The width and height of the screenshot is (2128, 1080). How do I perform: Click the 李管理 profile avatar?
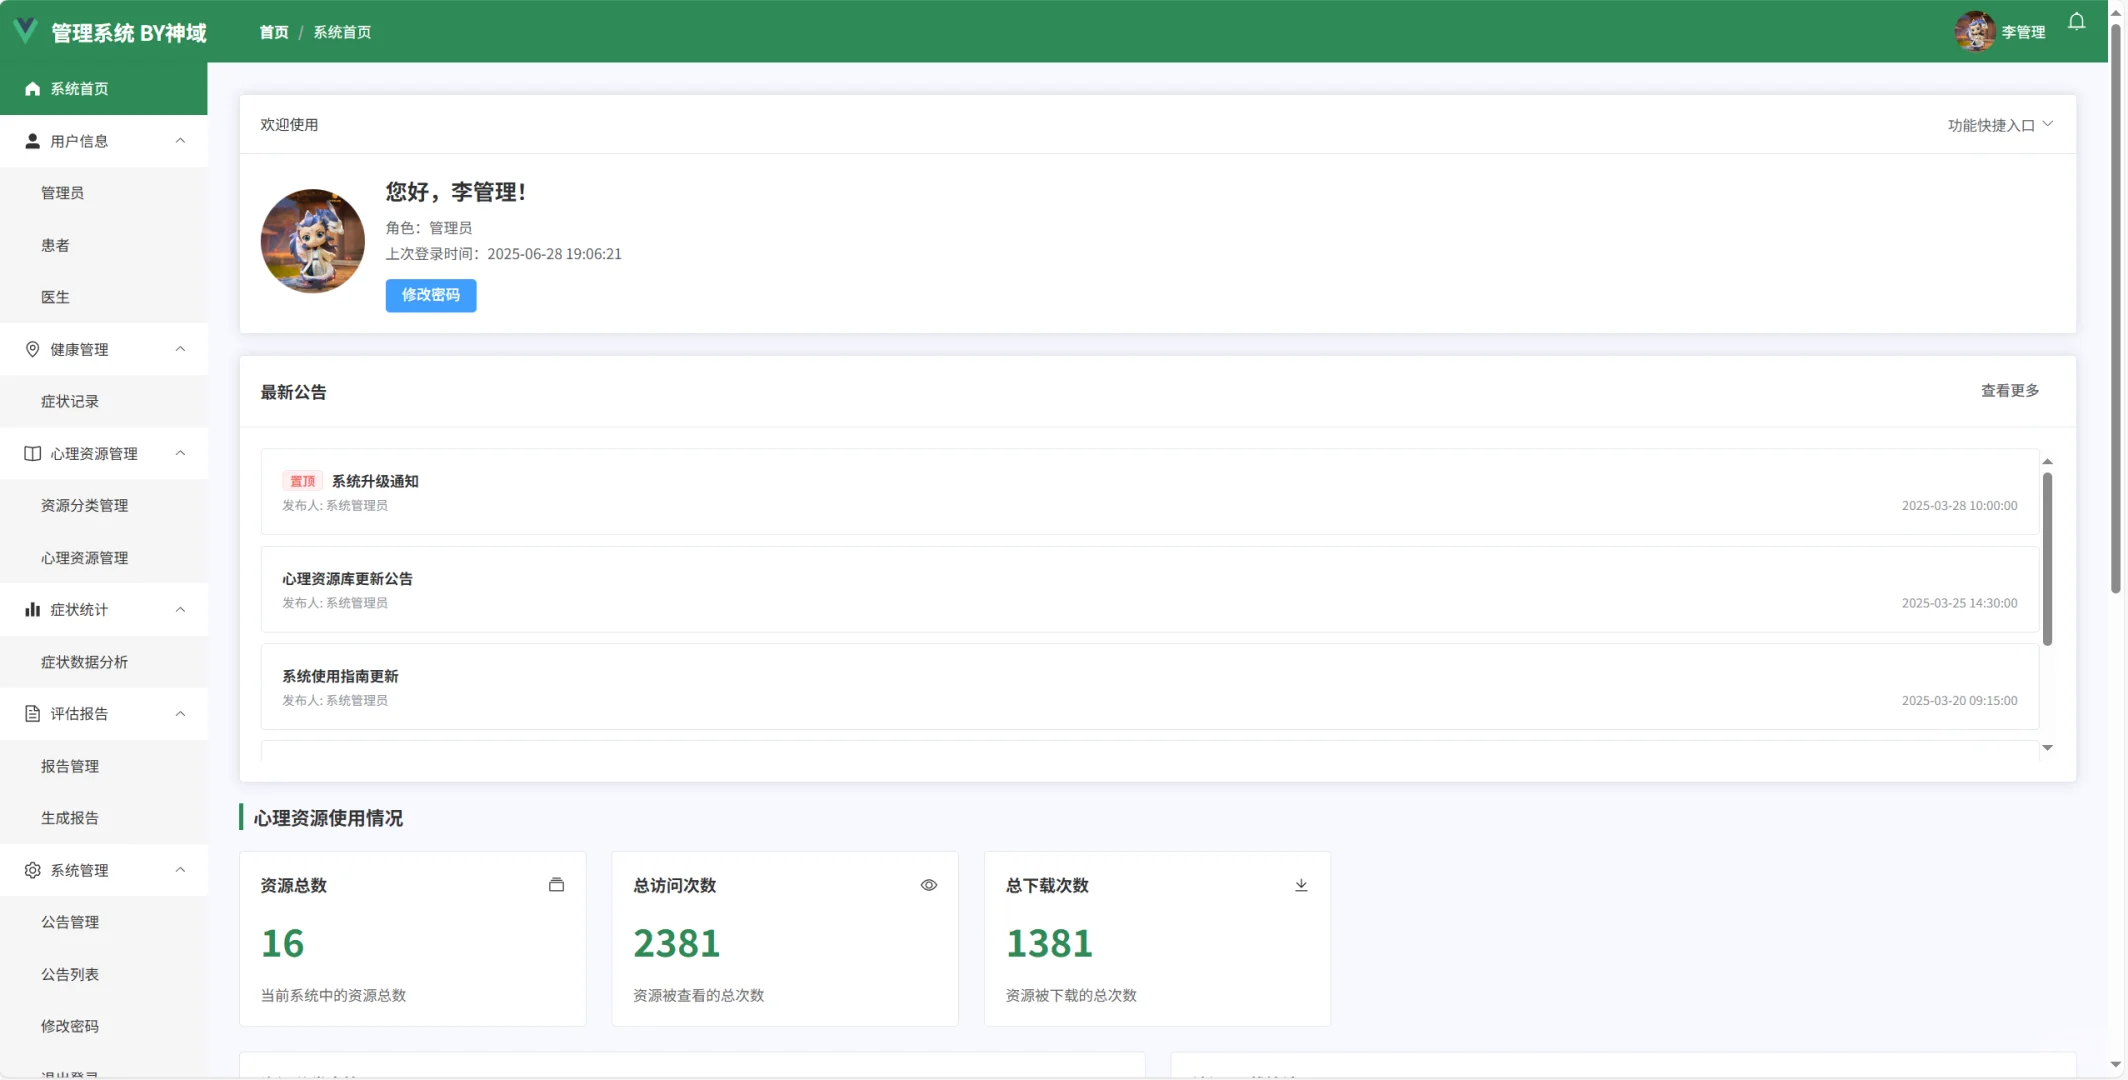click(1974, 31)
